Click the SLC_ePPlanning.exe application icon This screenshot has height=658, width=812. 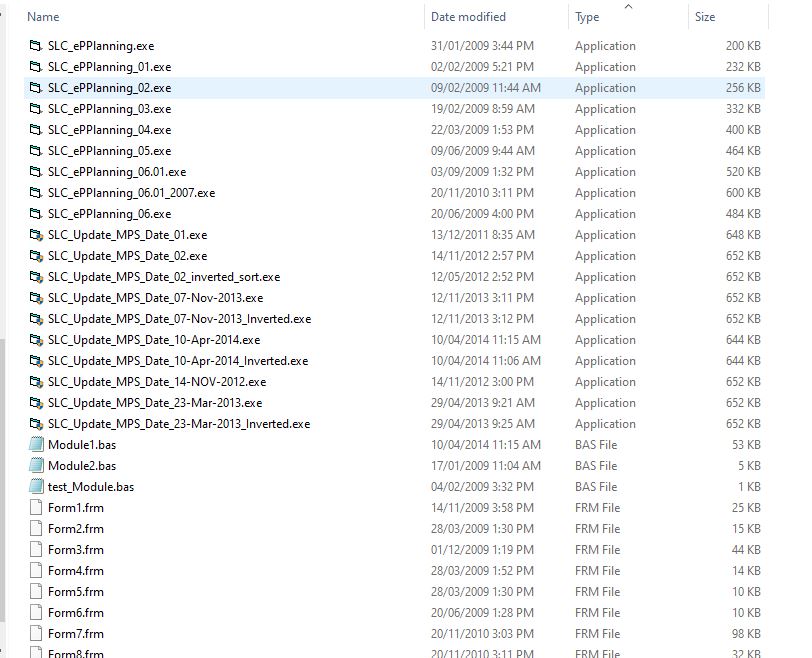(x=37, y=46)
